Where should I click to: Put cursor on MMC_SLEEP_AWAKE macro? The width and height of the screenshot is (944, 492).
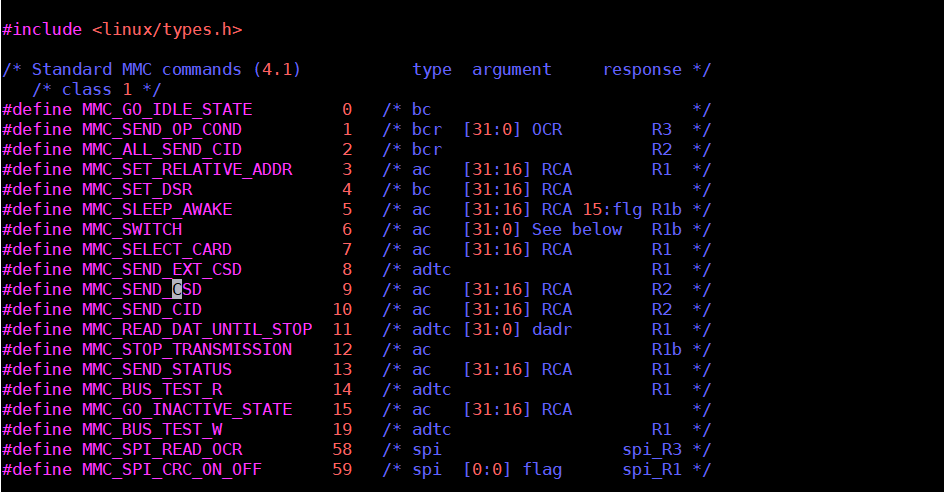click(156, 209)
